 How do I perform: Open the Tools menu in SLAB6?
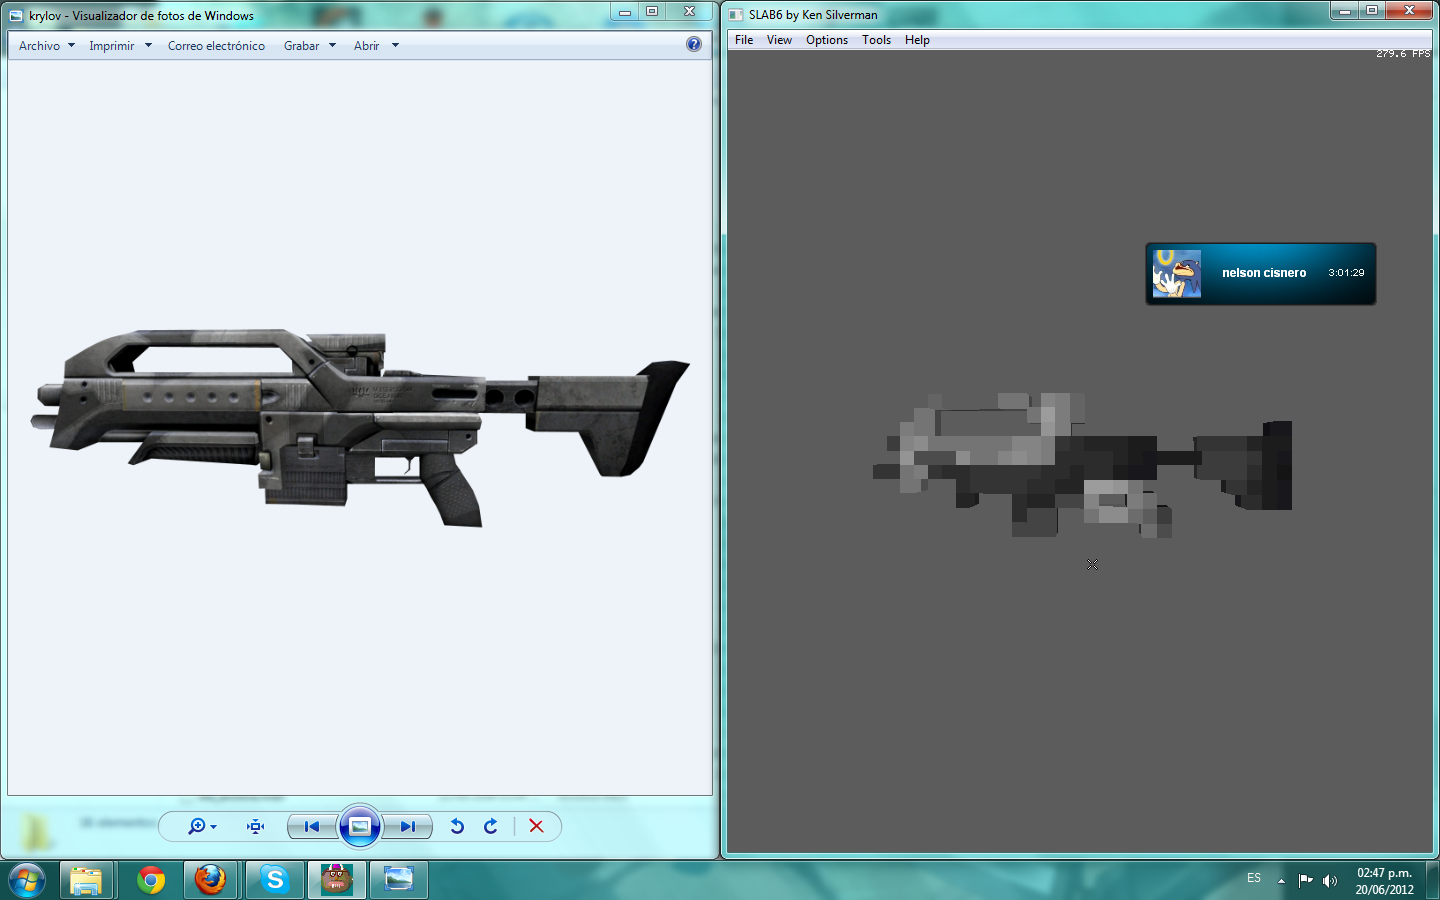tap(876, 40)
